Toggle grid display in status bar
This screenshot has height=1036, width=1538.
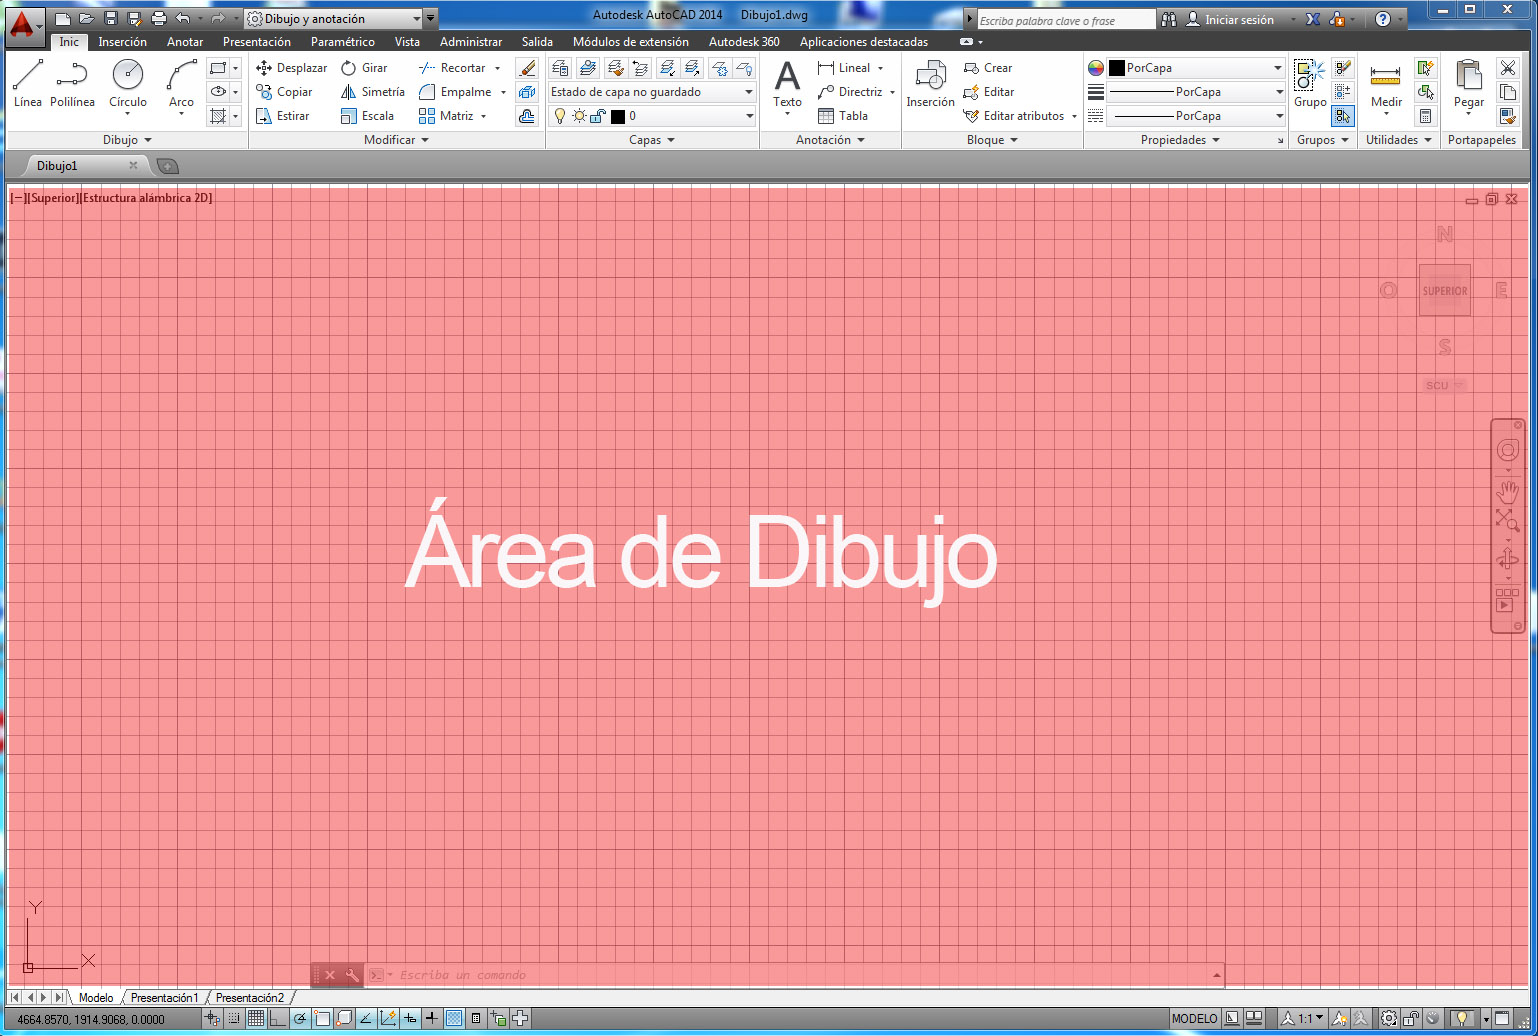click(x=256, y=1019)
